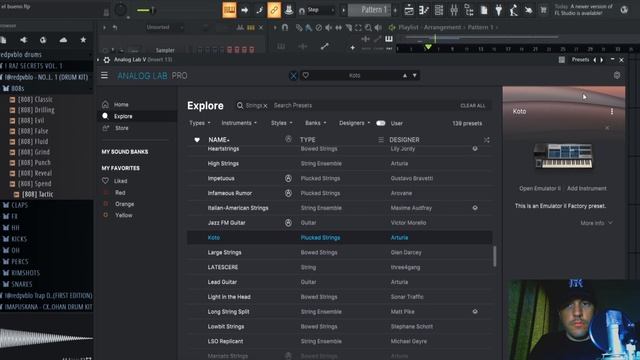Open the Home tab in Analog Lab
640x360 pixels.
(121, 104)
